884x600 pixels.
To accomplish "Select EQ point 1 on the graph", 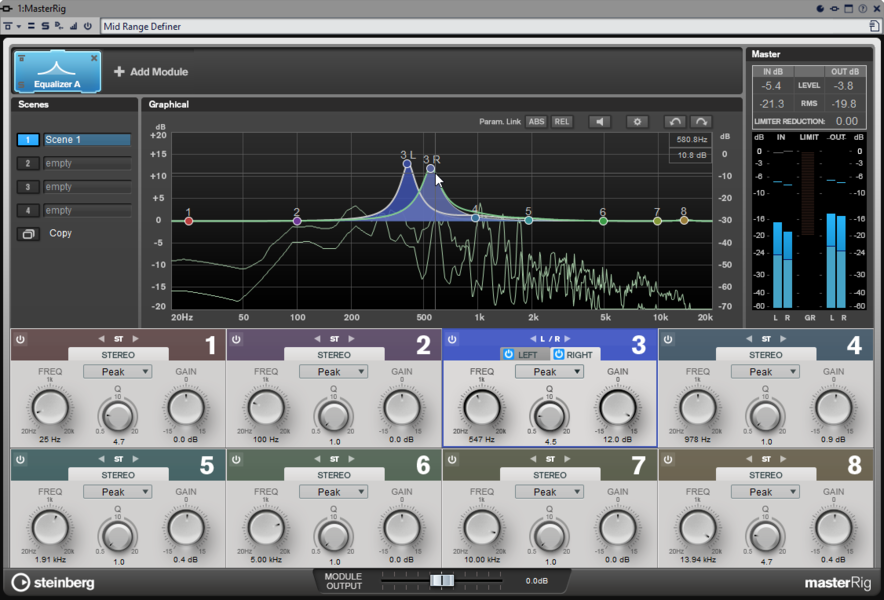I will click(x=189, y=221).
